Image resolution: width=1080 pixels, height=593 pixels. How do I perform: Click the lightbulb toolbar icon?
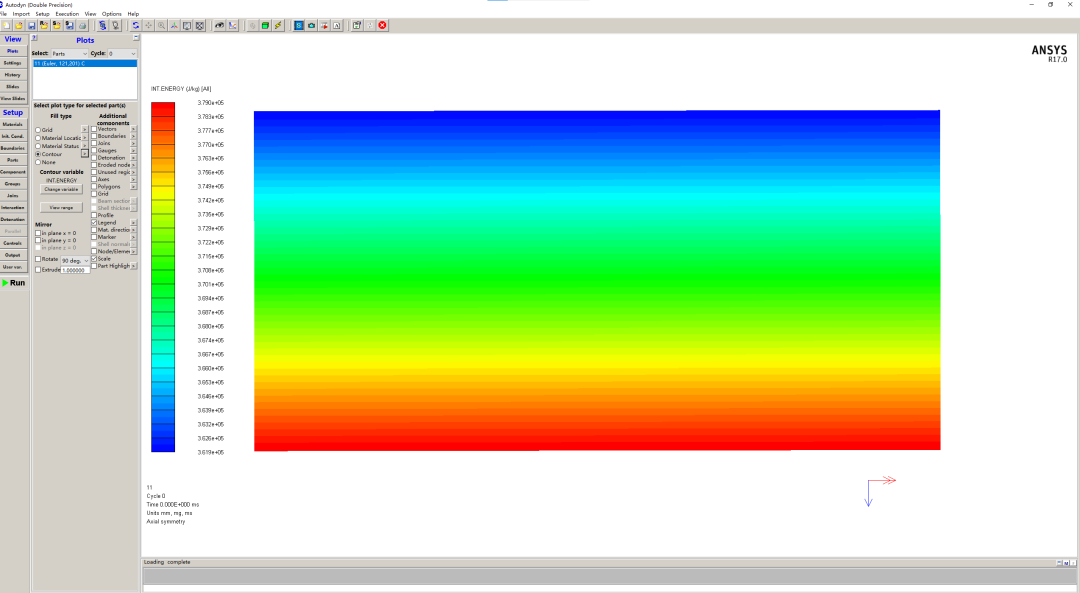(115, 25)
